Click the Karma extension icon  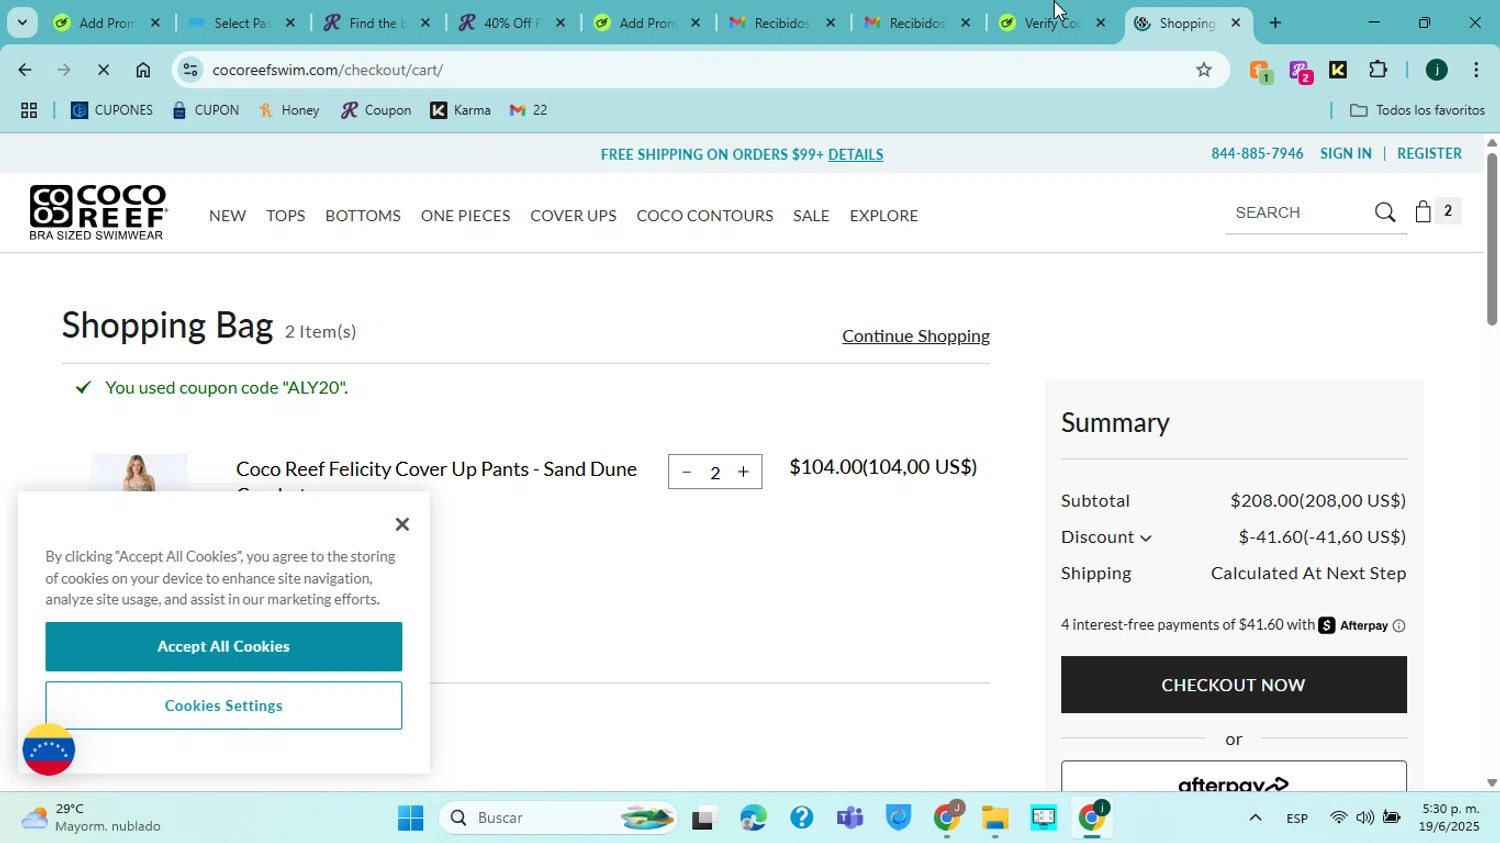click(x=1338, y=70)
